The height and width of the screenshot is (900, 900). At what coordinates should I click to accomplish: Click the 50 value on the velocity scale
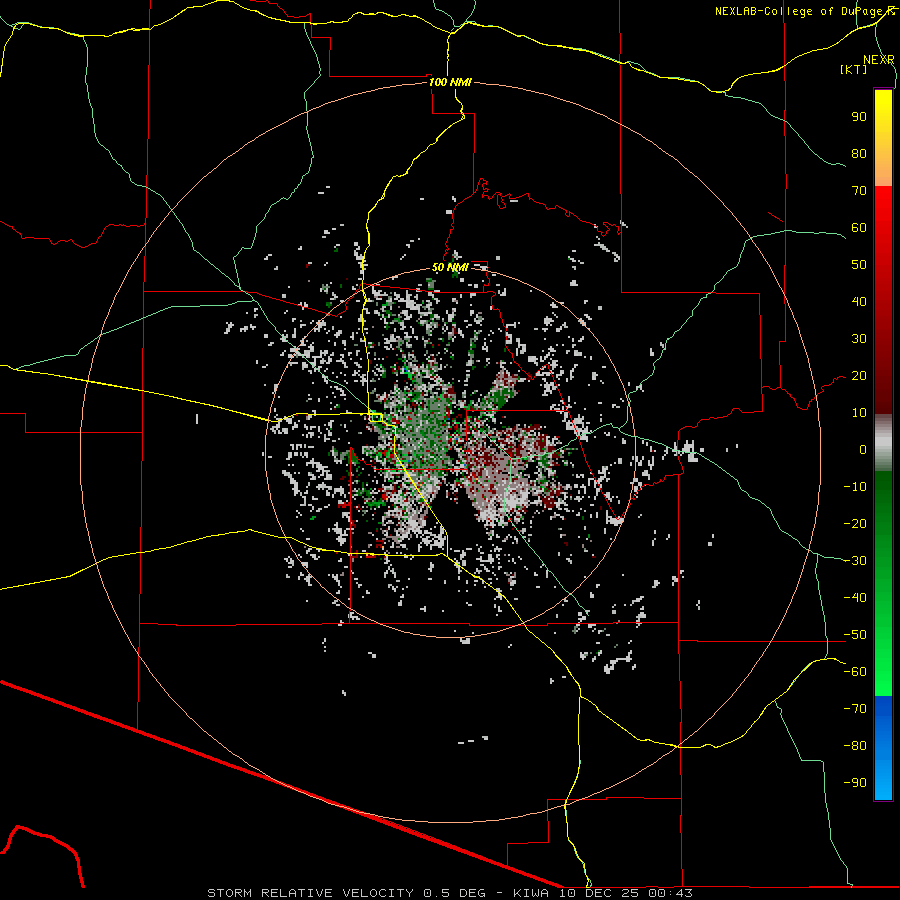(859, 265)
